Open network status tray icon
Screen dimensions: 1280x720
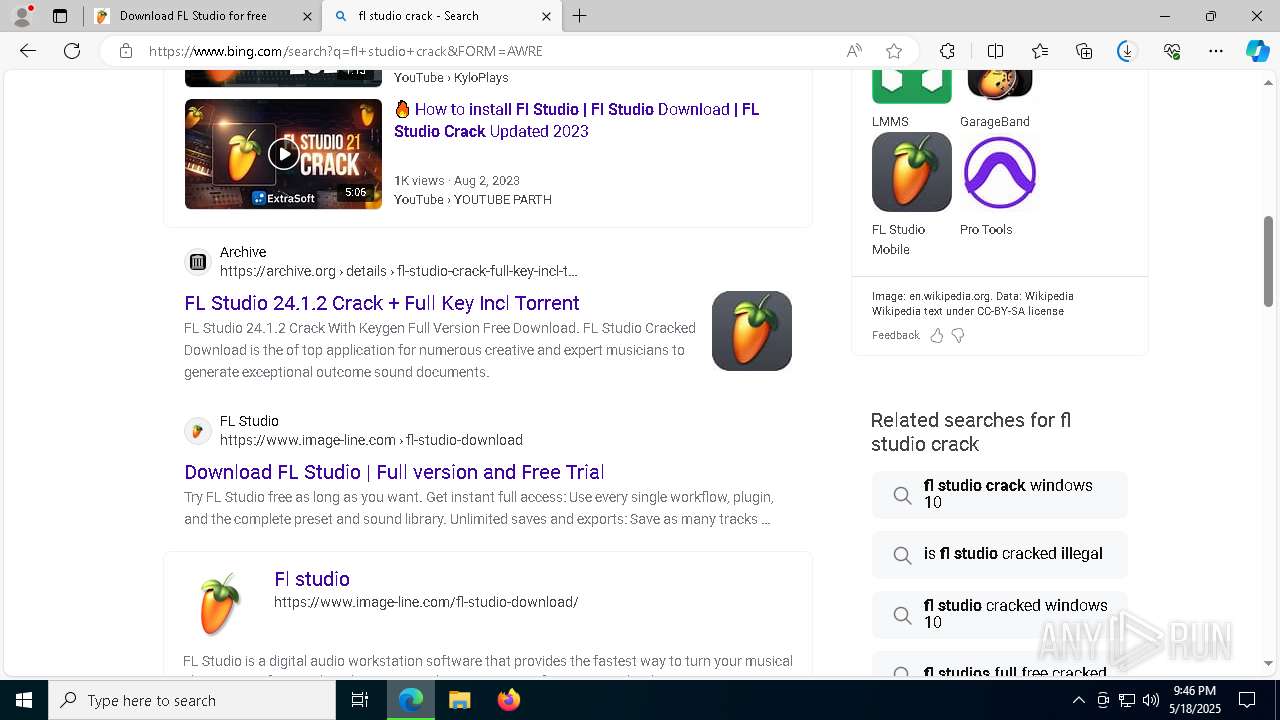pos(1127,700)
